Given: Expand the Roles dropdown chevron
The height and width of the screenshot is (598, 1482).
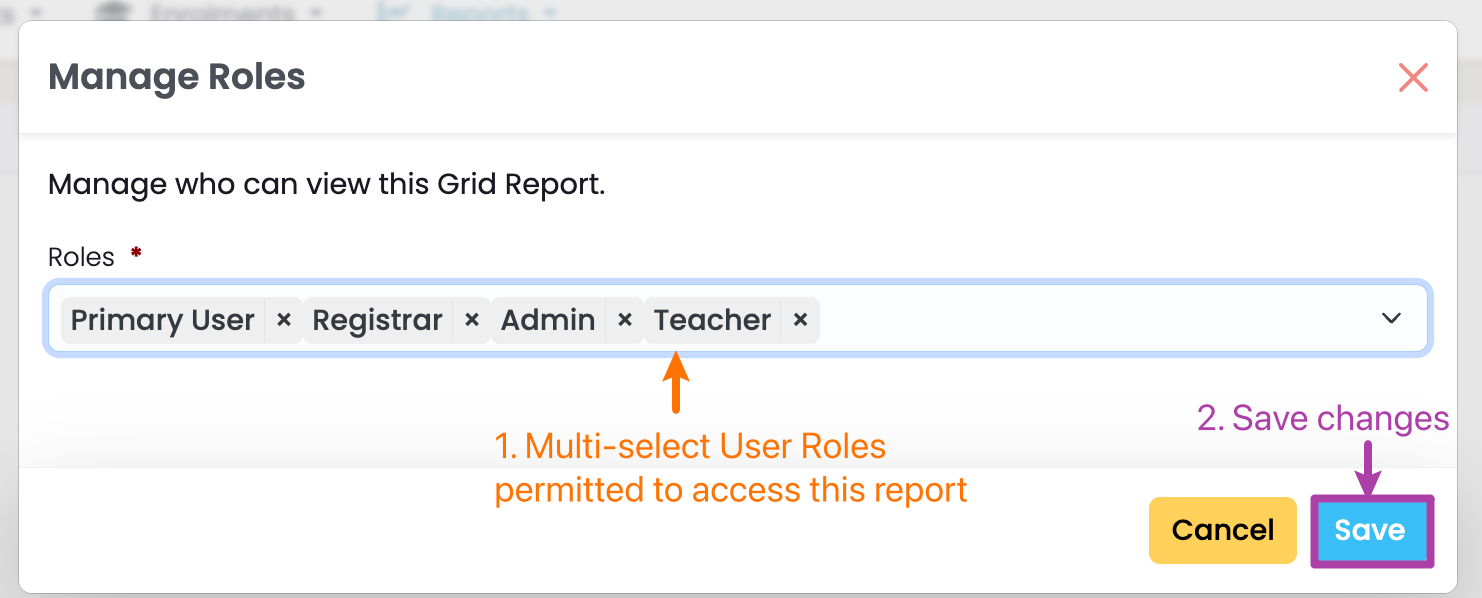Looking at the screenshot, I should [x=1391, y=319].
